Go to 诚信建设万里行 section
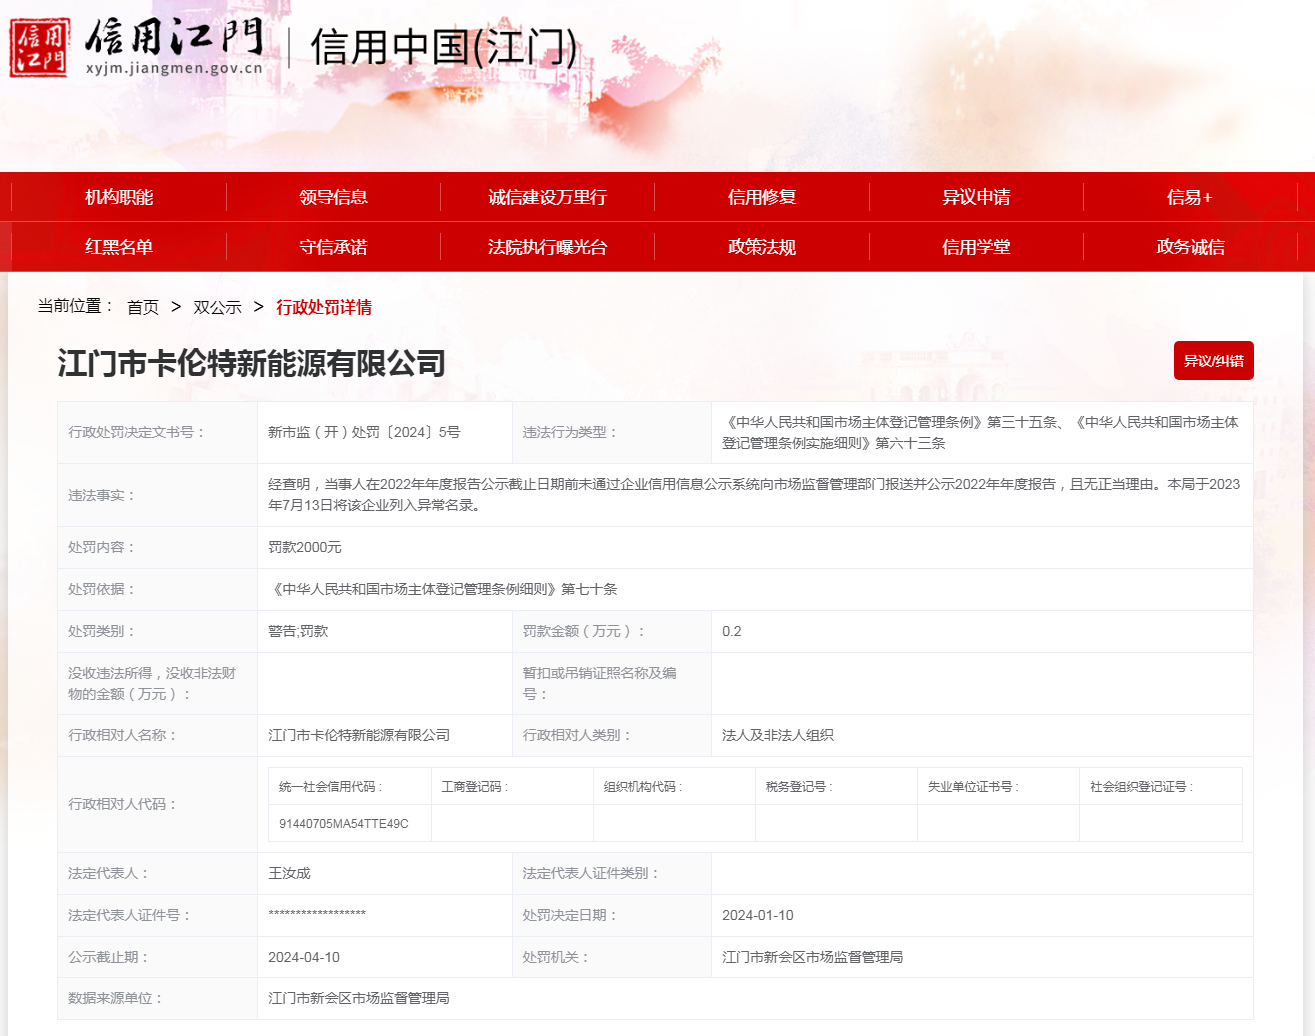This screenshot has height=1036, width=1315. (547, 197)
